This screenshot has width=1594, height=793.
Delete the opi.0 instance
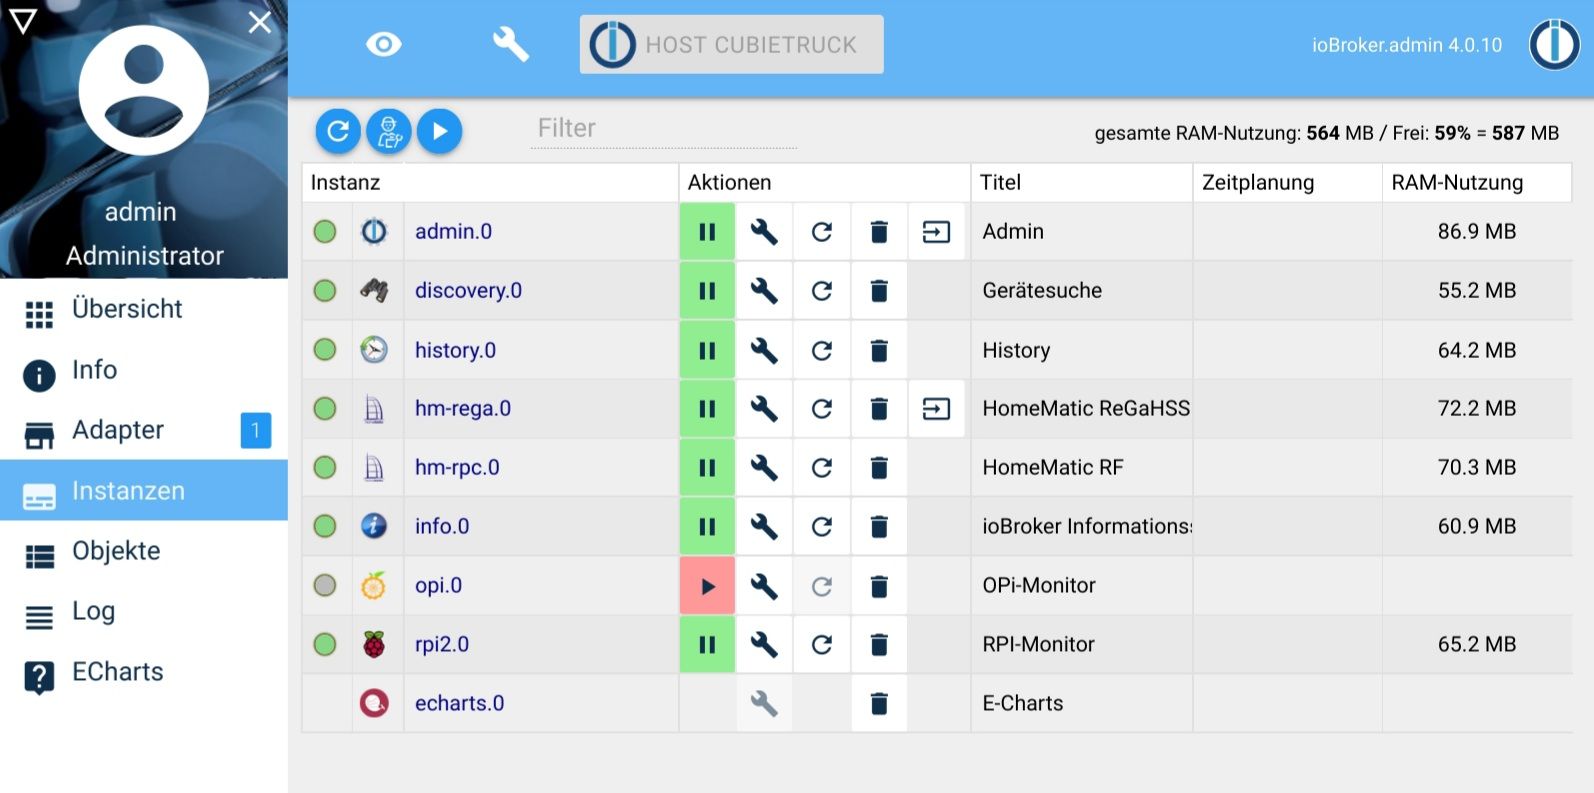[x=879, y=586]
